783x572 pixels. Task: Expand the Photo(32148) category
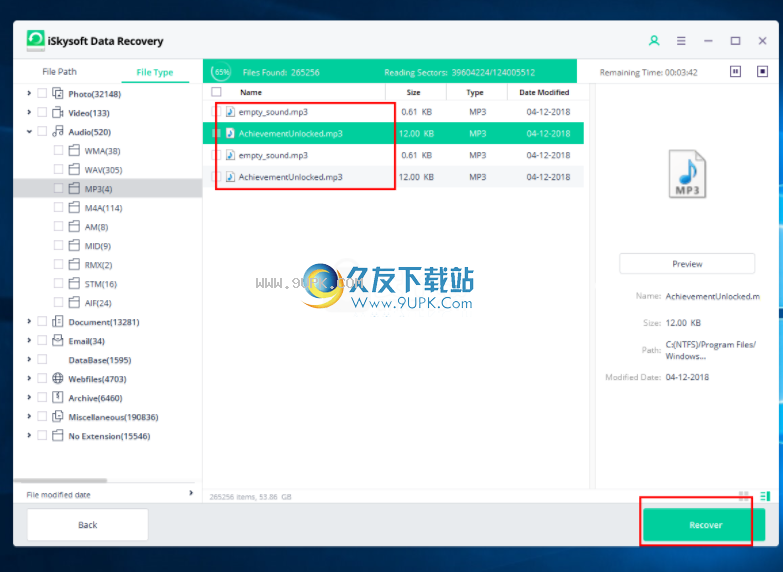[29, 93]
